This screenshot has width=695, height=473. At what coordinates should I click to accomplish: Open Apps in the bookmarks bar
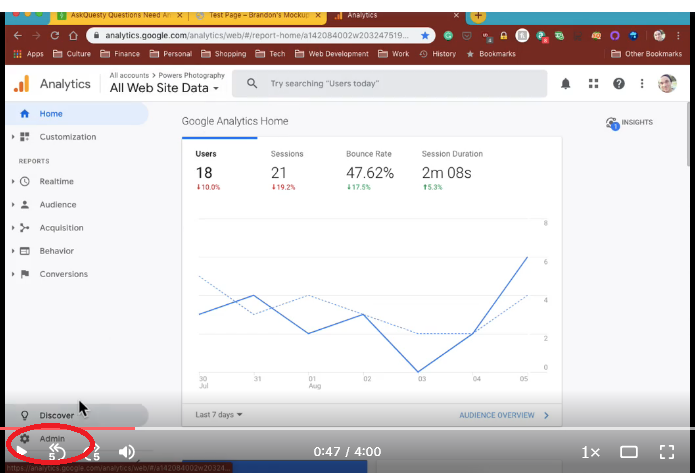pos(28,54)
